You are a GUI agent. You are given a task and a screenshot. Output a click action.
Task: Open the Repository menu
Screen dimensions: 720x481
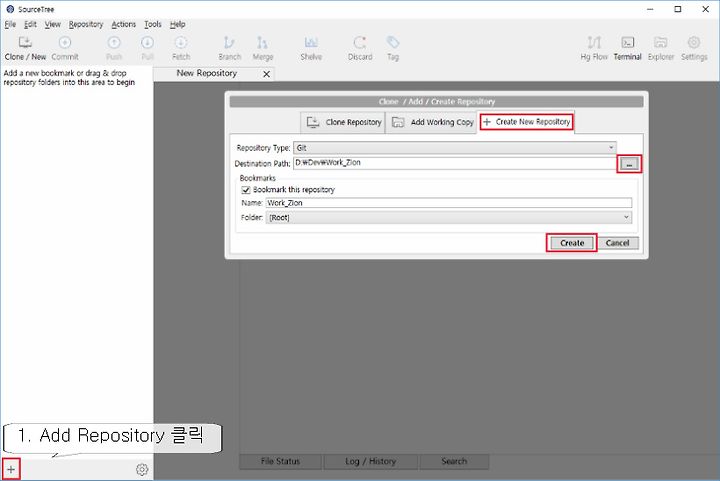pos(86,24)
